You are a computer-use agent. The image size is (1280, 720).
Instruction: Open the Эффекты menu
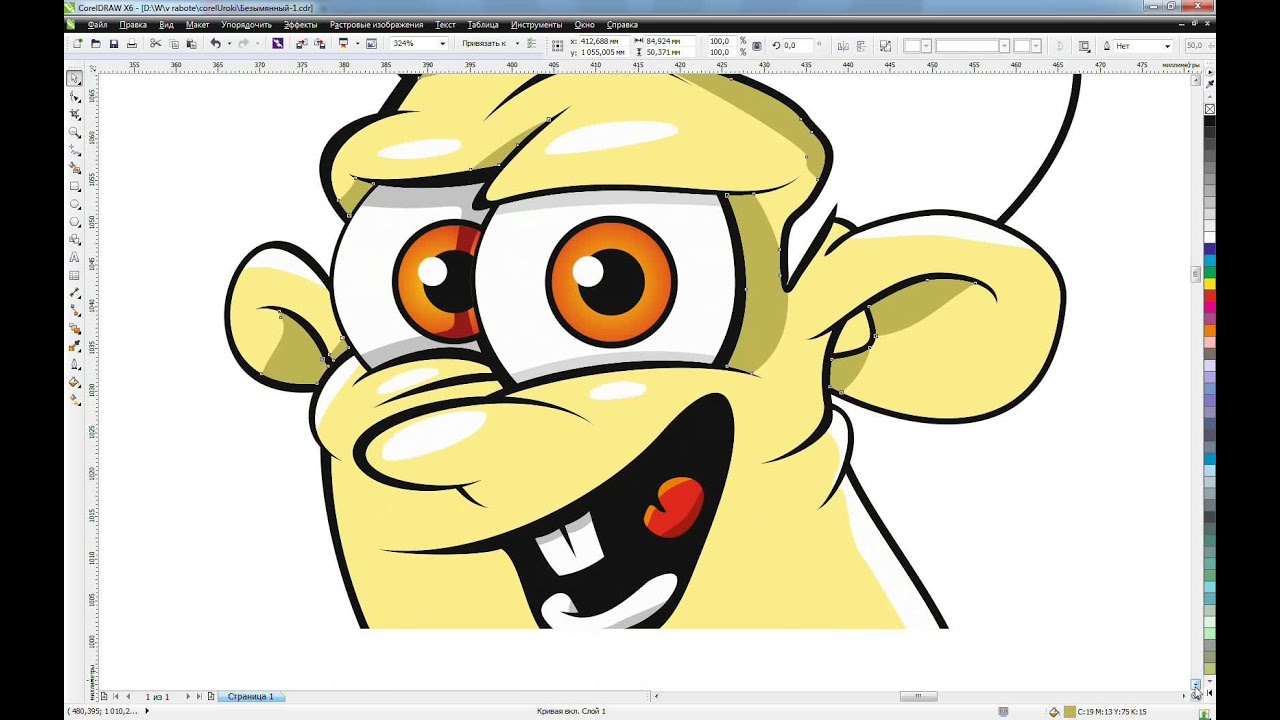point(300,24)
